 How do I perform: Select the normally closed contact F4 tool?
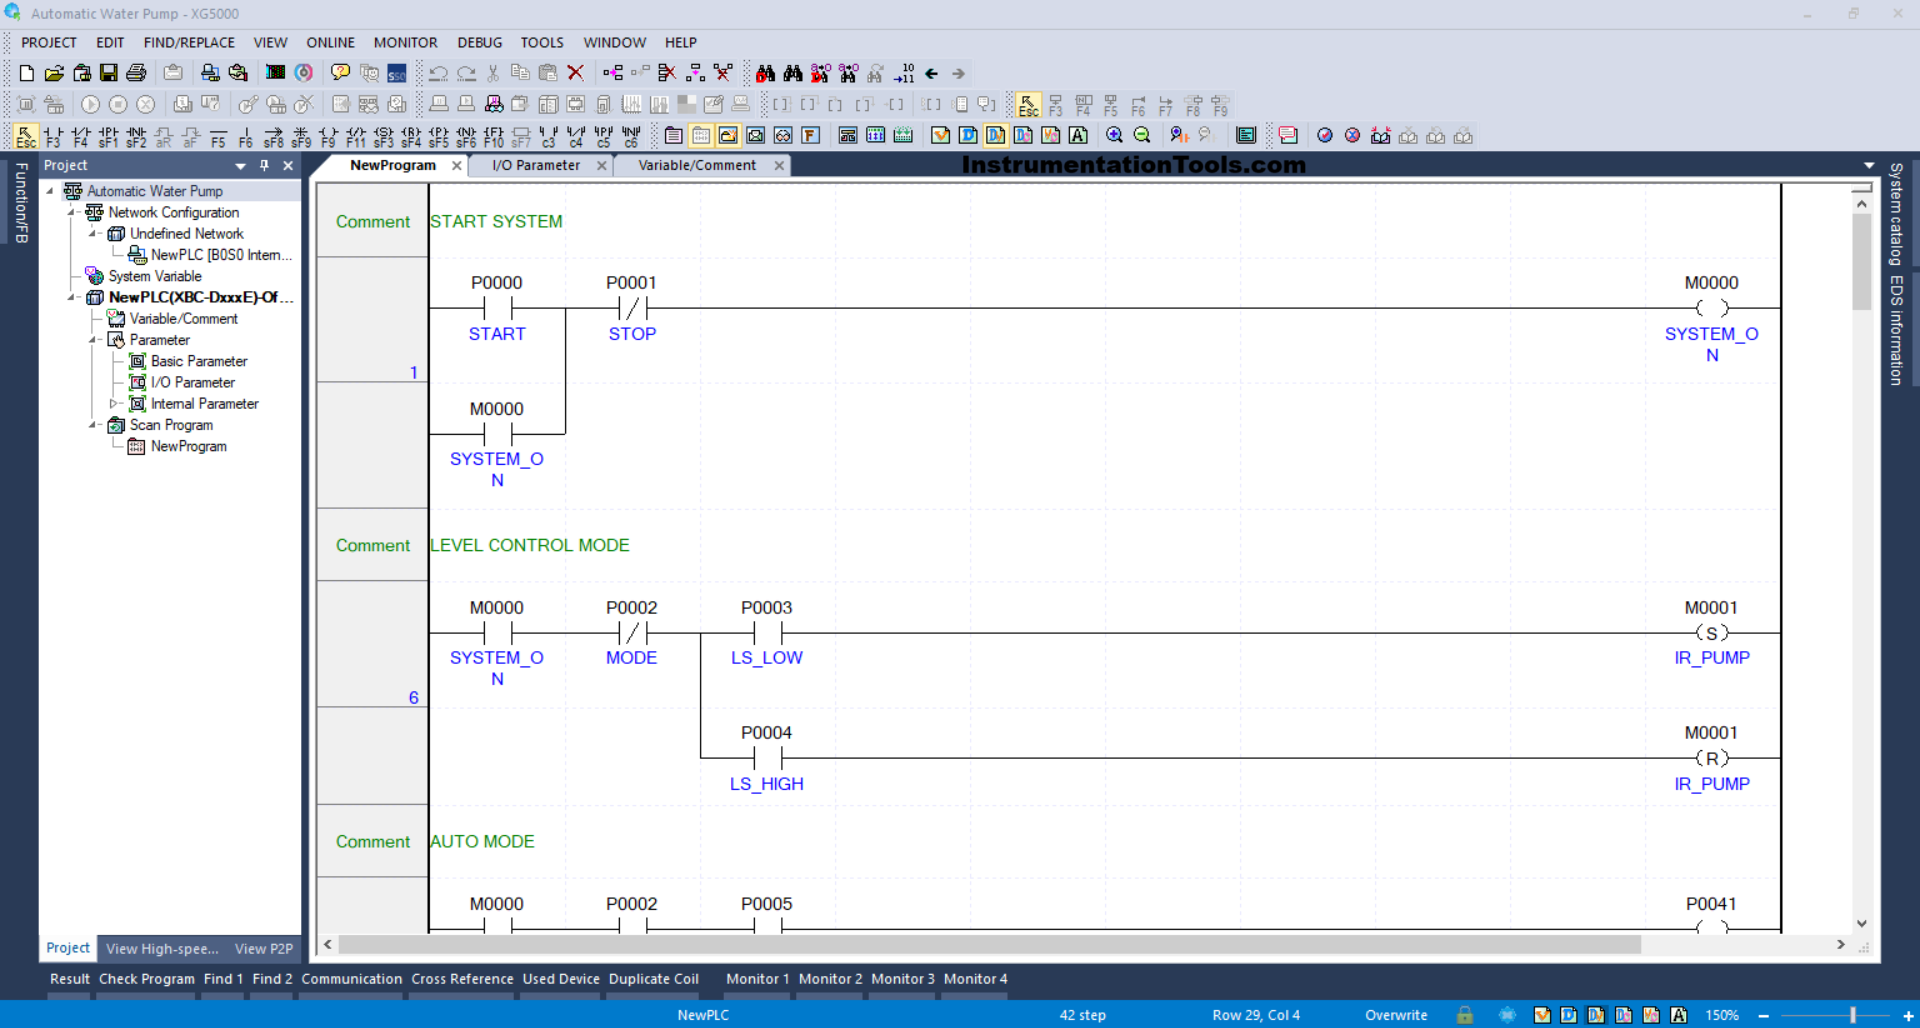[81, 137]
